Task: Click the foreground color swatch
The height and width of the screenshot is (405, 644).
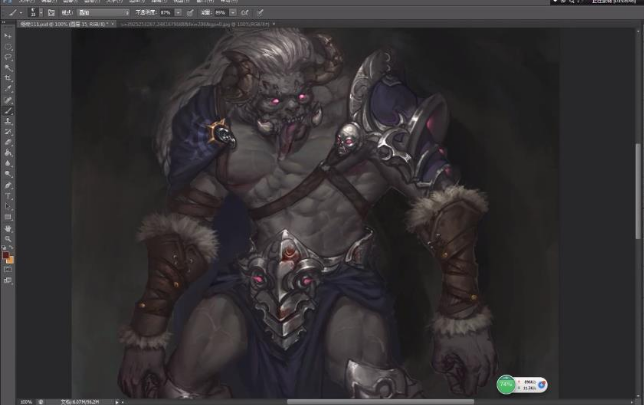Action: tap(7, 256)
